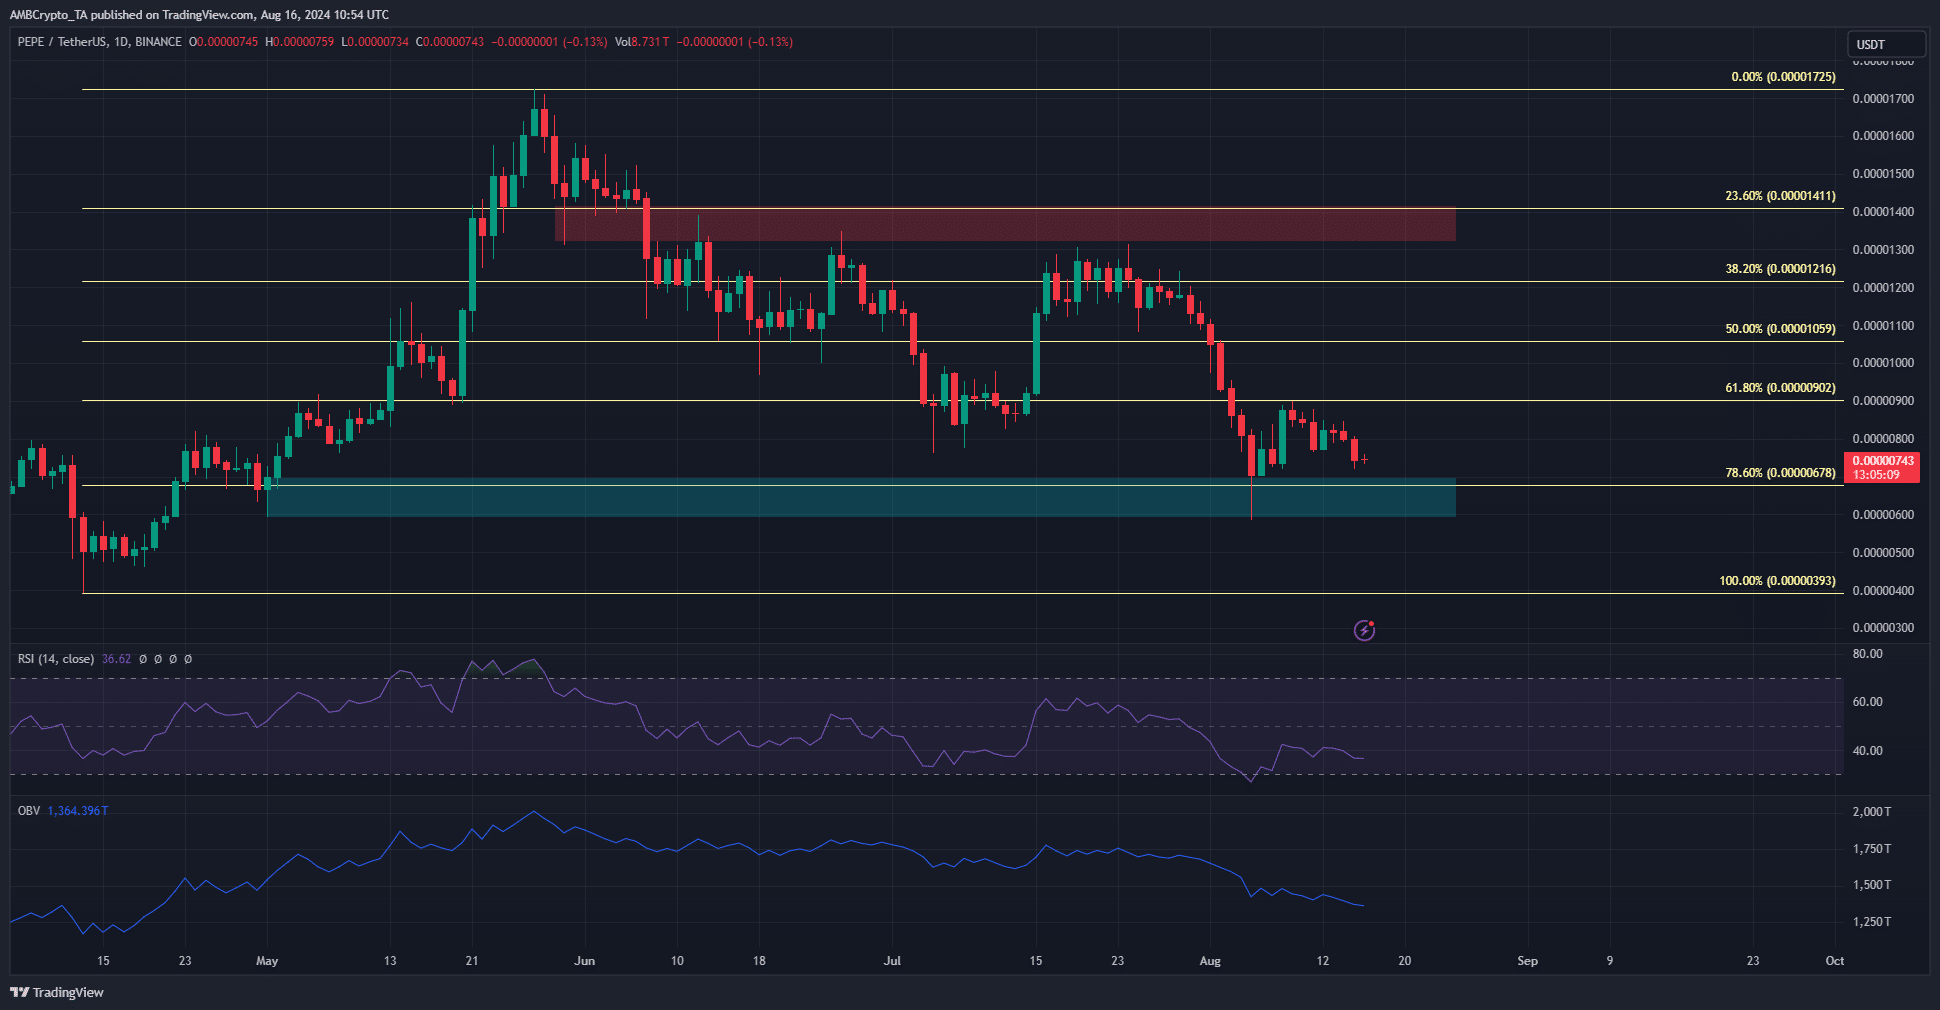Screen dimensions: 1940x1010
Task: Click the RSI 40.00 scale label
Action: (1867, 751)
